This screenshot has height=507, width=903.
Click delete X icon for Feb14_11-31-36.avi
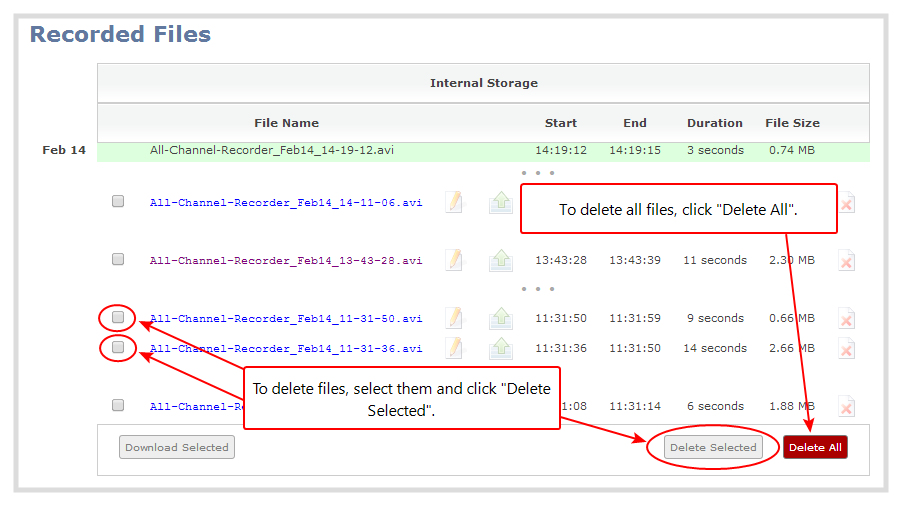tap(846, 349)
